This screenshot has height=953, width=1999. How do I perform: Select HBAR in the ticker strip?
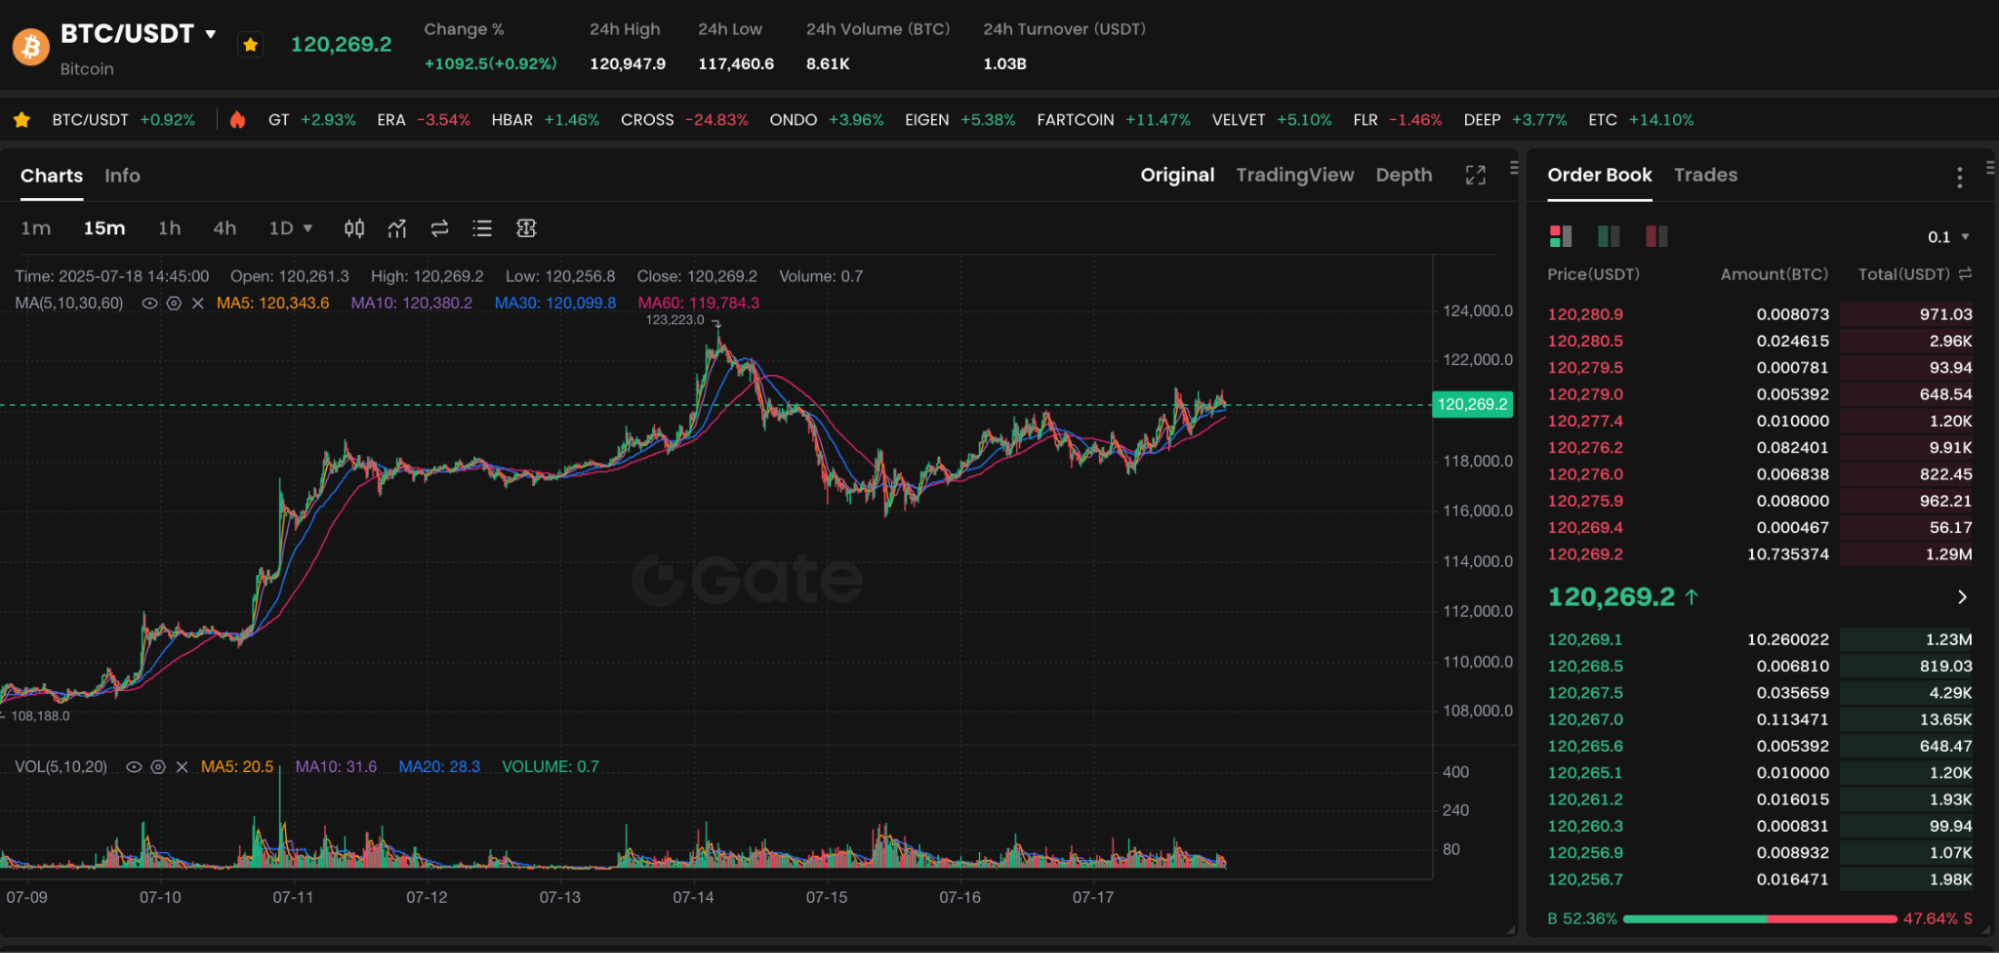tap(512, 120)
